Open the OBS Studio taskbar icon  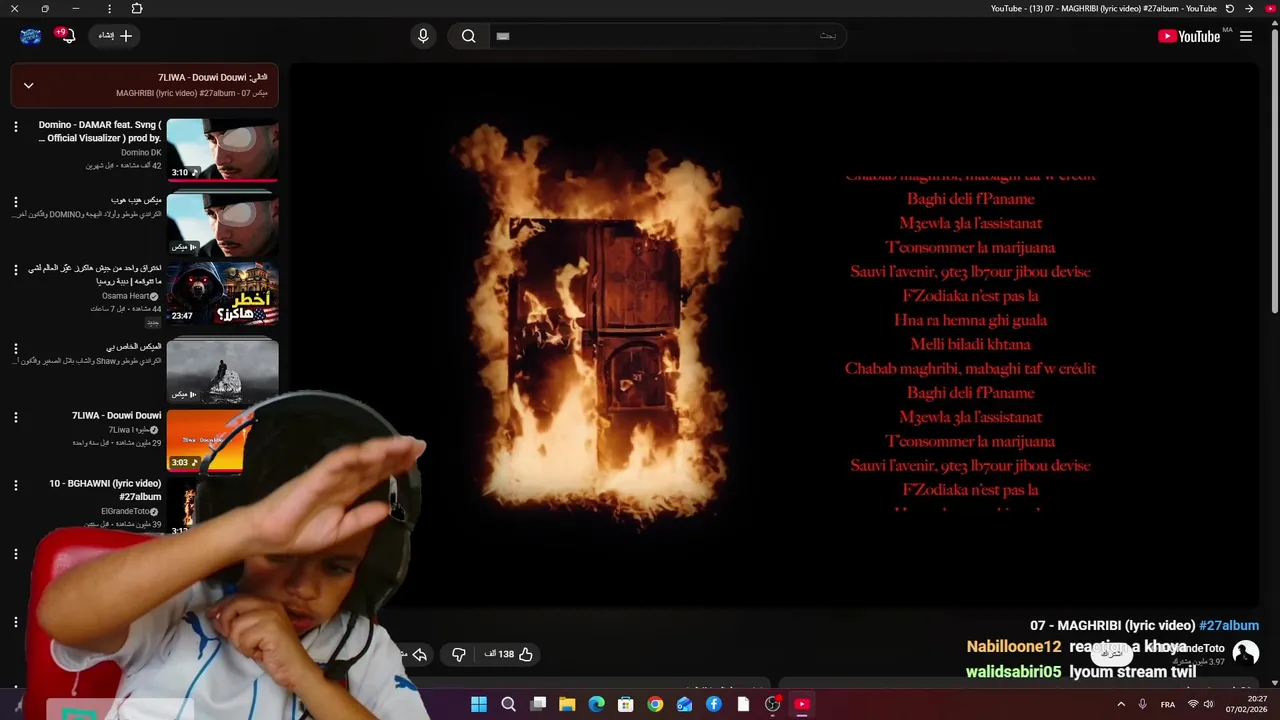point(772,704)
